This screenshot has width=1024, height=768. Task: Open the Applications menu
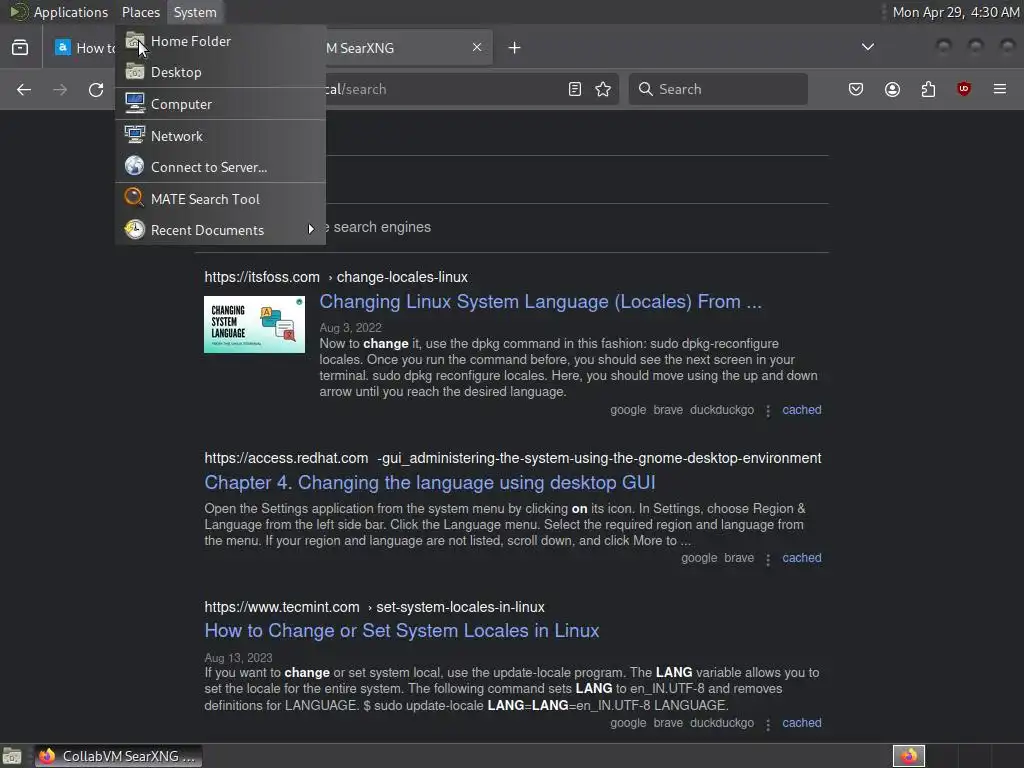pos(71,12)
